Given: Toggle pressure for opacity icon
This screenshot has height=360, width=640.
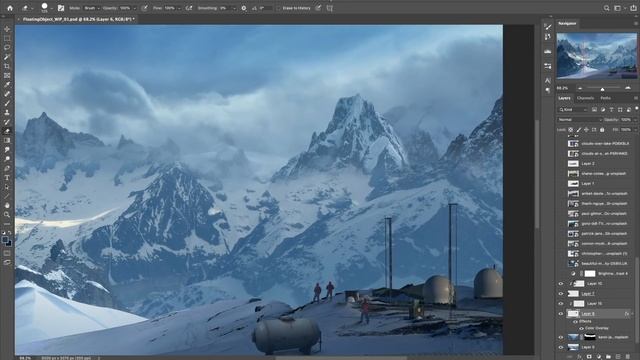Looking at the screenshot, I should tap(144, 8).
